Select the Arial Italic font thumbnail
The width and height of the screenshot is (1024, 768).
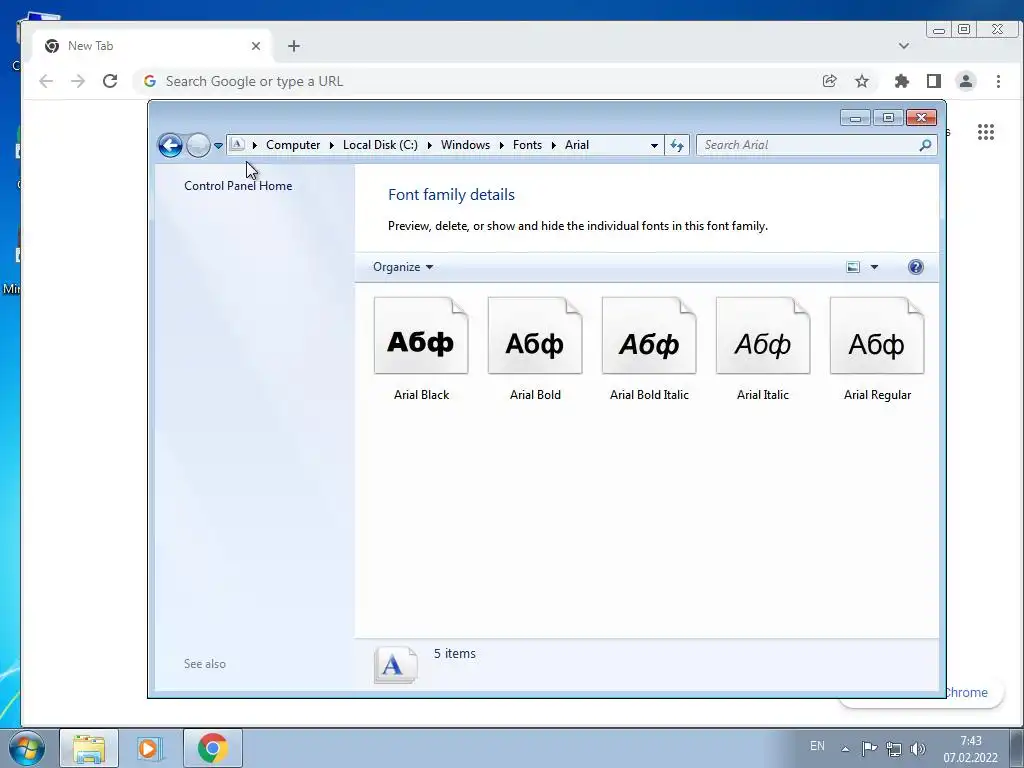coord(763,336)
